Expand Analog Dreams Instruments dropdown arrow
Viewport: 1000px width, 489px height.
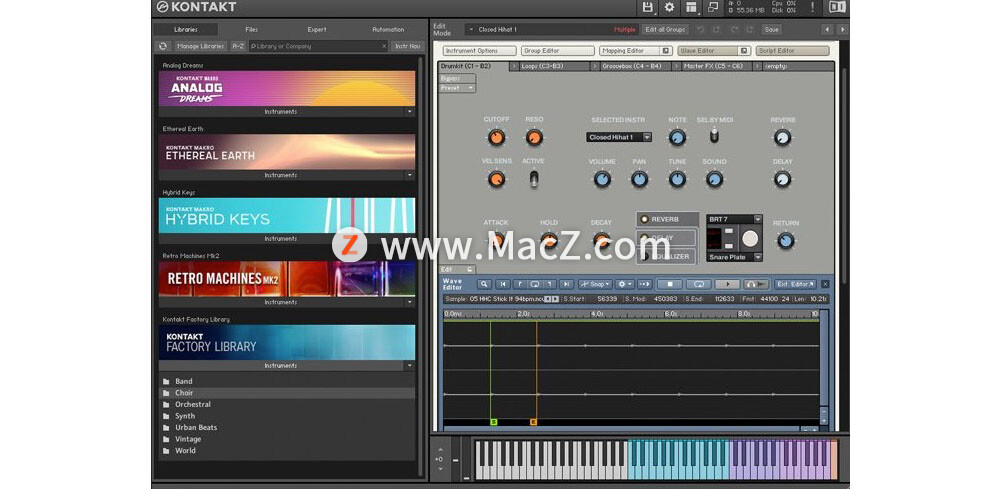[x=409, y=112]
